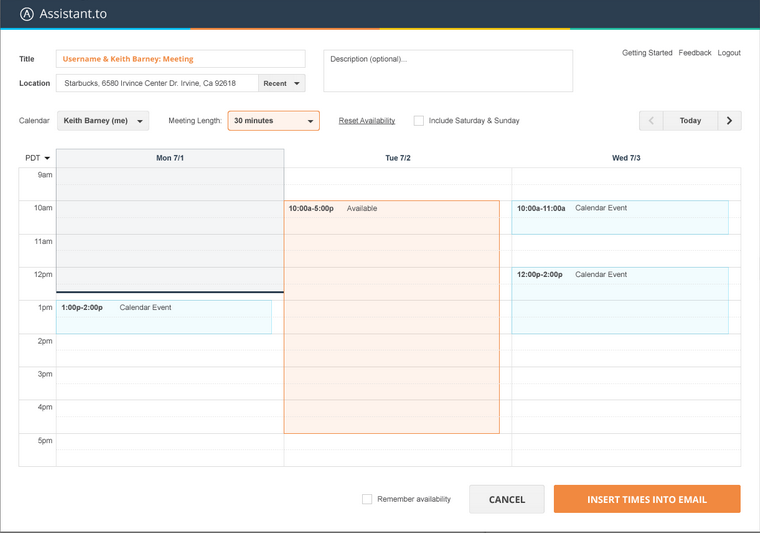The image size is (760, 533).
Task: Click the 9am time label
Action: pos(45,175)
